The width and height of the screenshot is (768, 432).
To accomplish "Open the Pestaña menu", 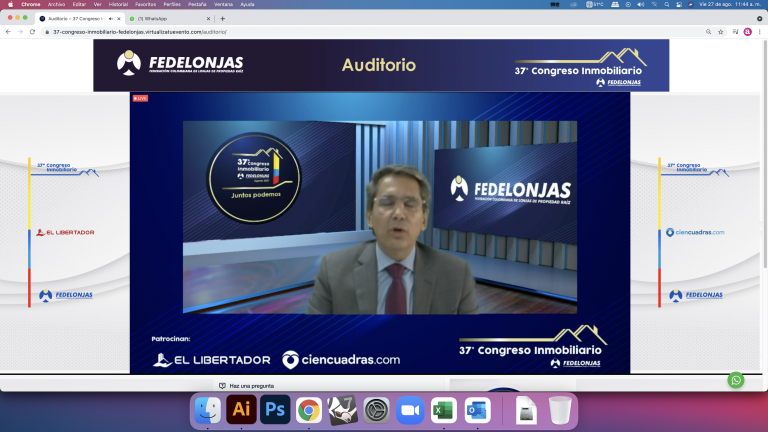I will pyautogui.click(x=197, y=4).
